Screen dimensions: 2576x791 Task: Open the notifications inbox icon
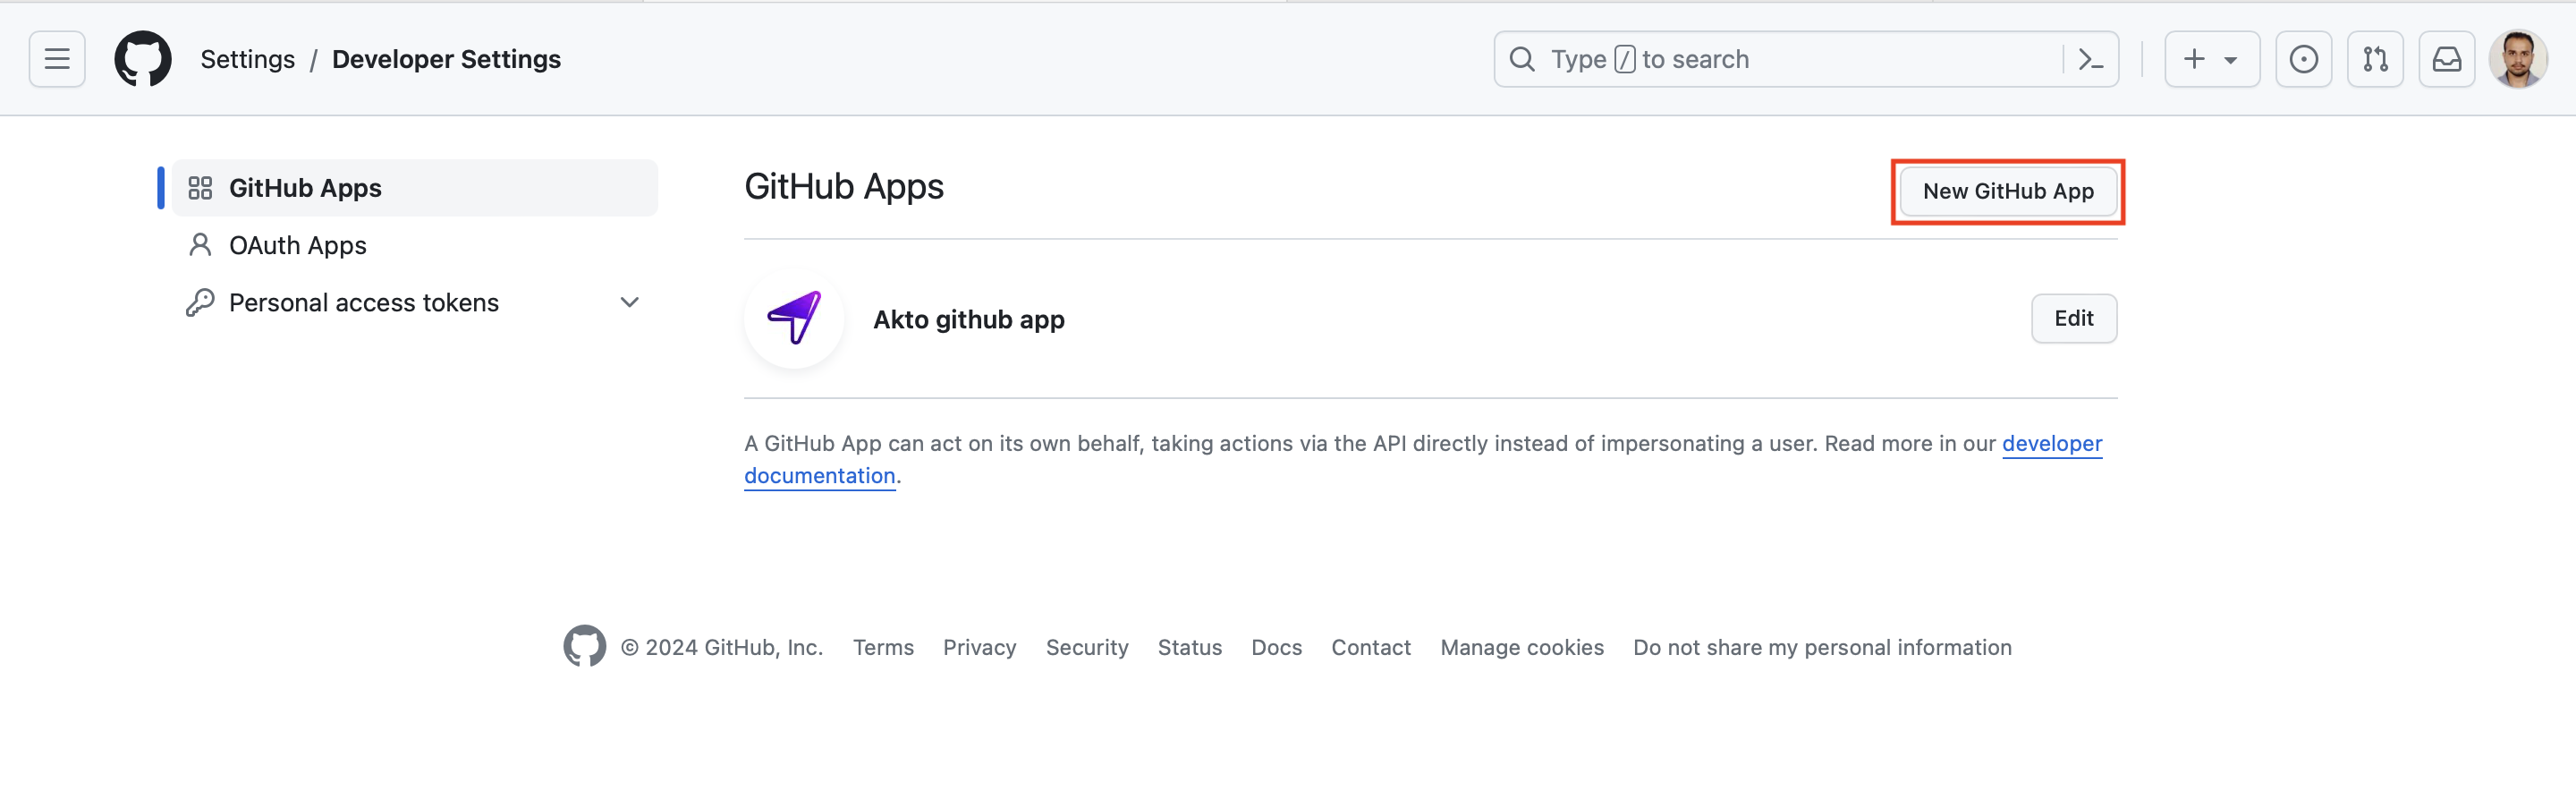[x=2446, y=59]
